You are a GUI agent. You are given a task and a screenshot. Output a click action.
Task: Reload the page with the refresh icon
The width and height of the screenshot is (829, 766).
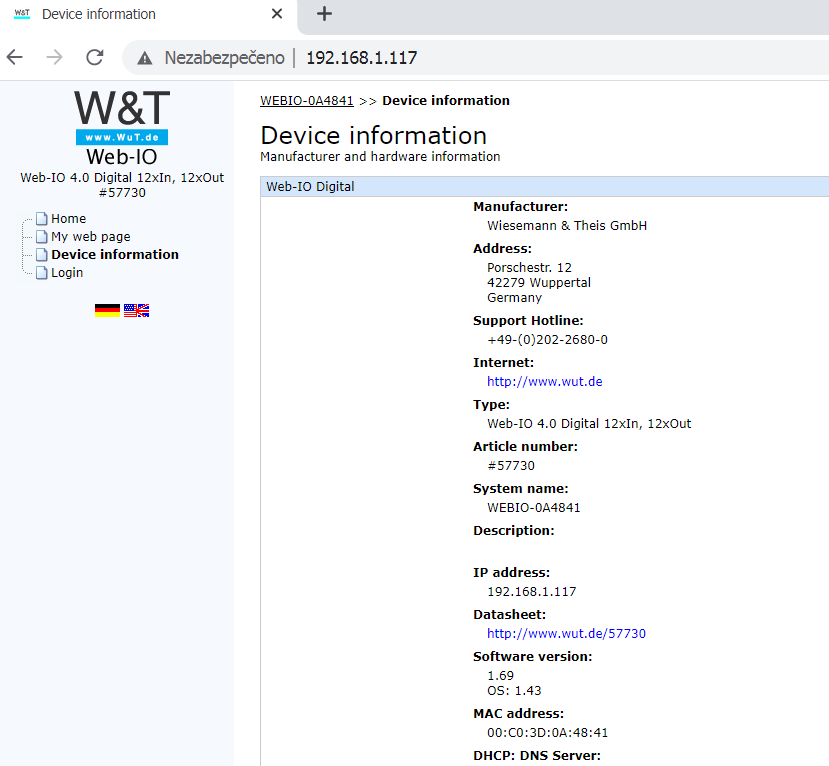click(94, 57)
